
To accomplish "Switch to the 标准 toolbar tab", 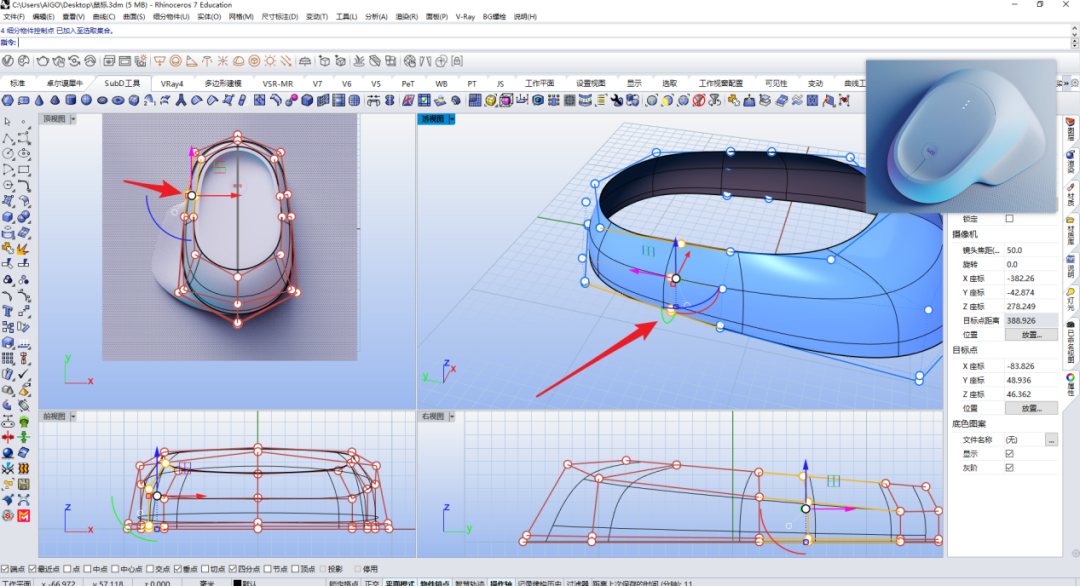I will coord(17,83).
